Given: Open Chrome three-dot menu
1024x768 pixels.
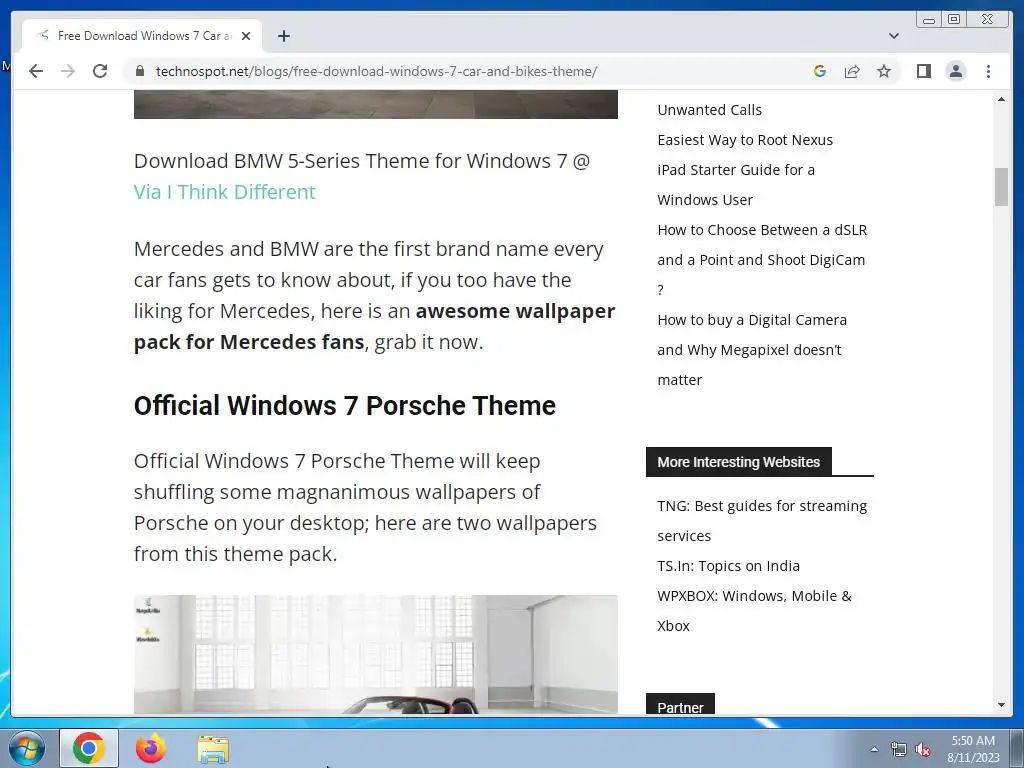Looking at the screenshot, I should pyautogui.click(x=988, y=71).
